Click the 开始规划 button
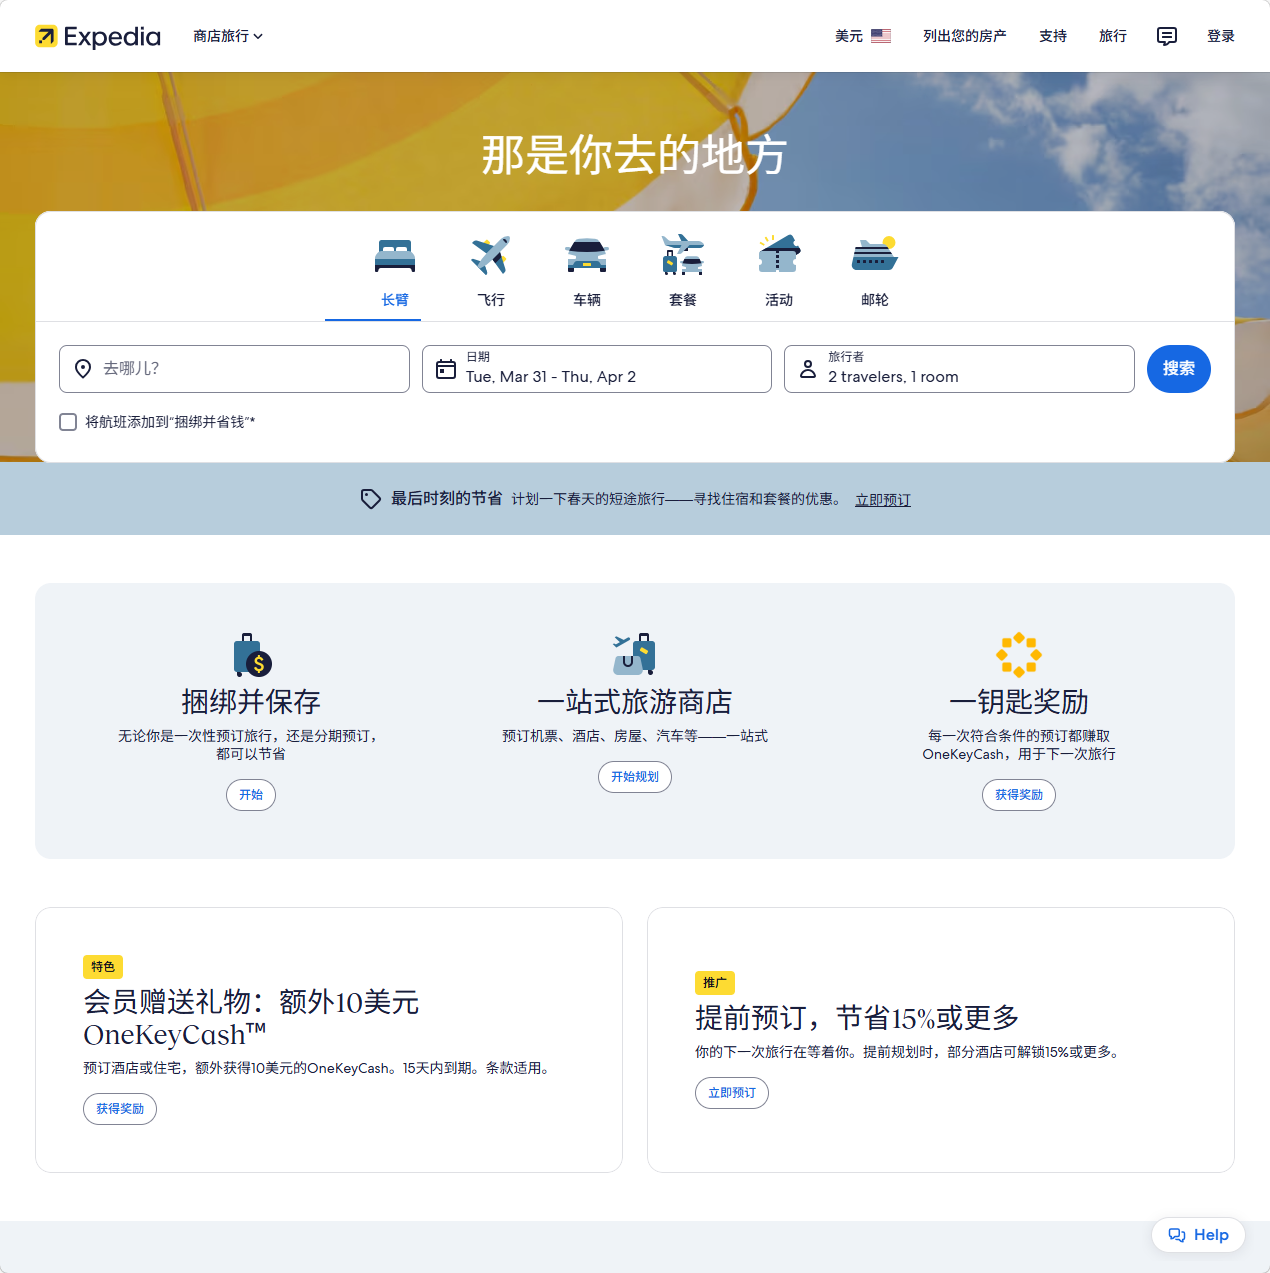The width and height of the screenshot is (1270, 1273). [634, 777]
